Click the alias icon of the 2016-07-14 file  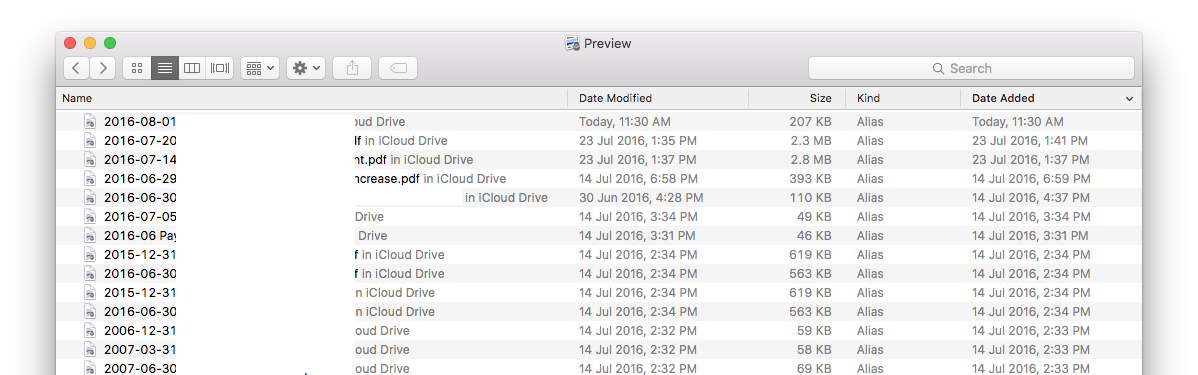pyautogui.click(x=90, y=160)
